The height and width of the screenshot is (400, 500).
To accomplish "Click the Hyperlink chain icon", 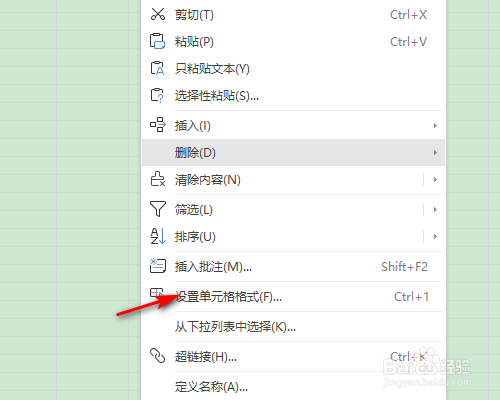I will 157,356.
